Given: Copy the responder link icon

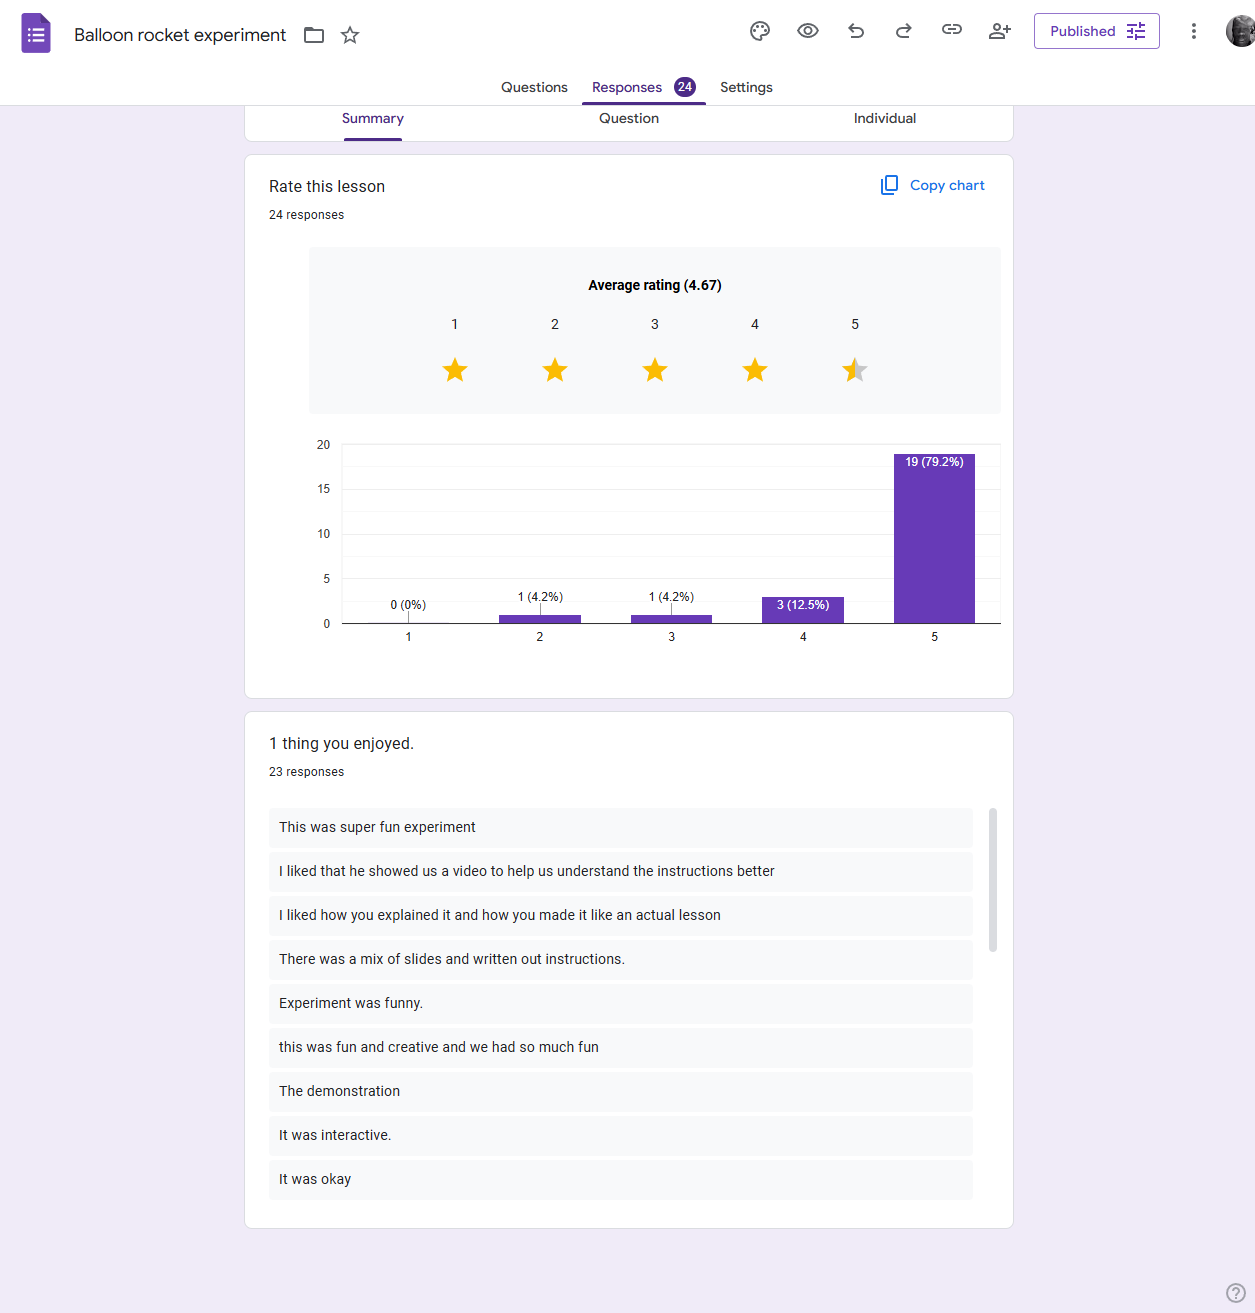Looking at the screenshot, I should tap(952, 30).
